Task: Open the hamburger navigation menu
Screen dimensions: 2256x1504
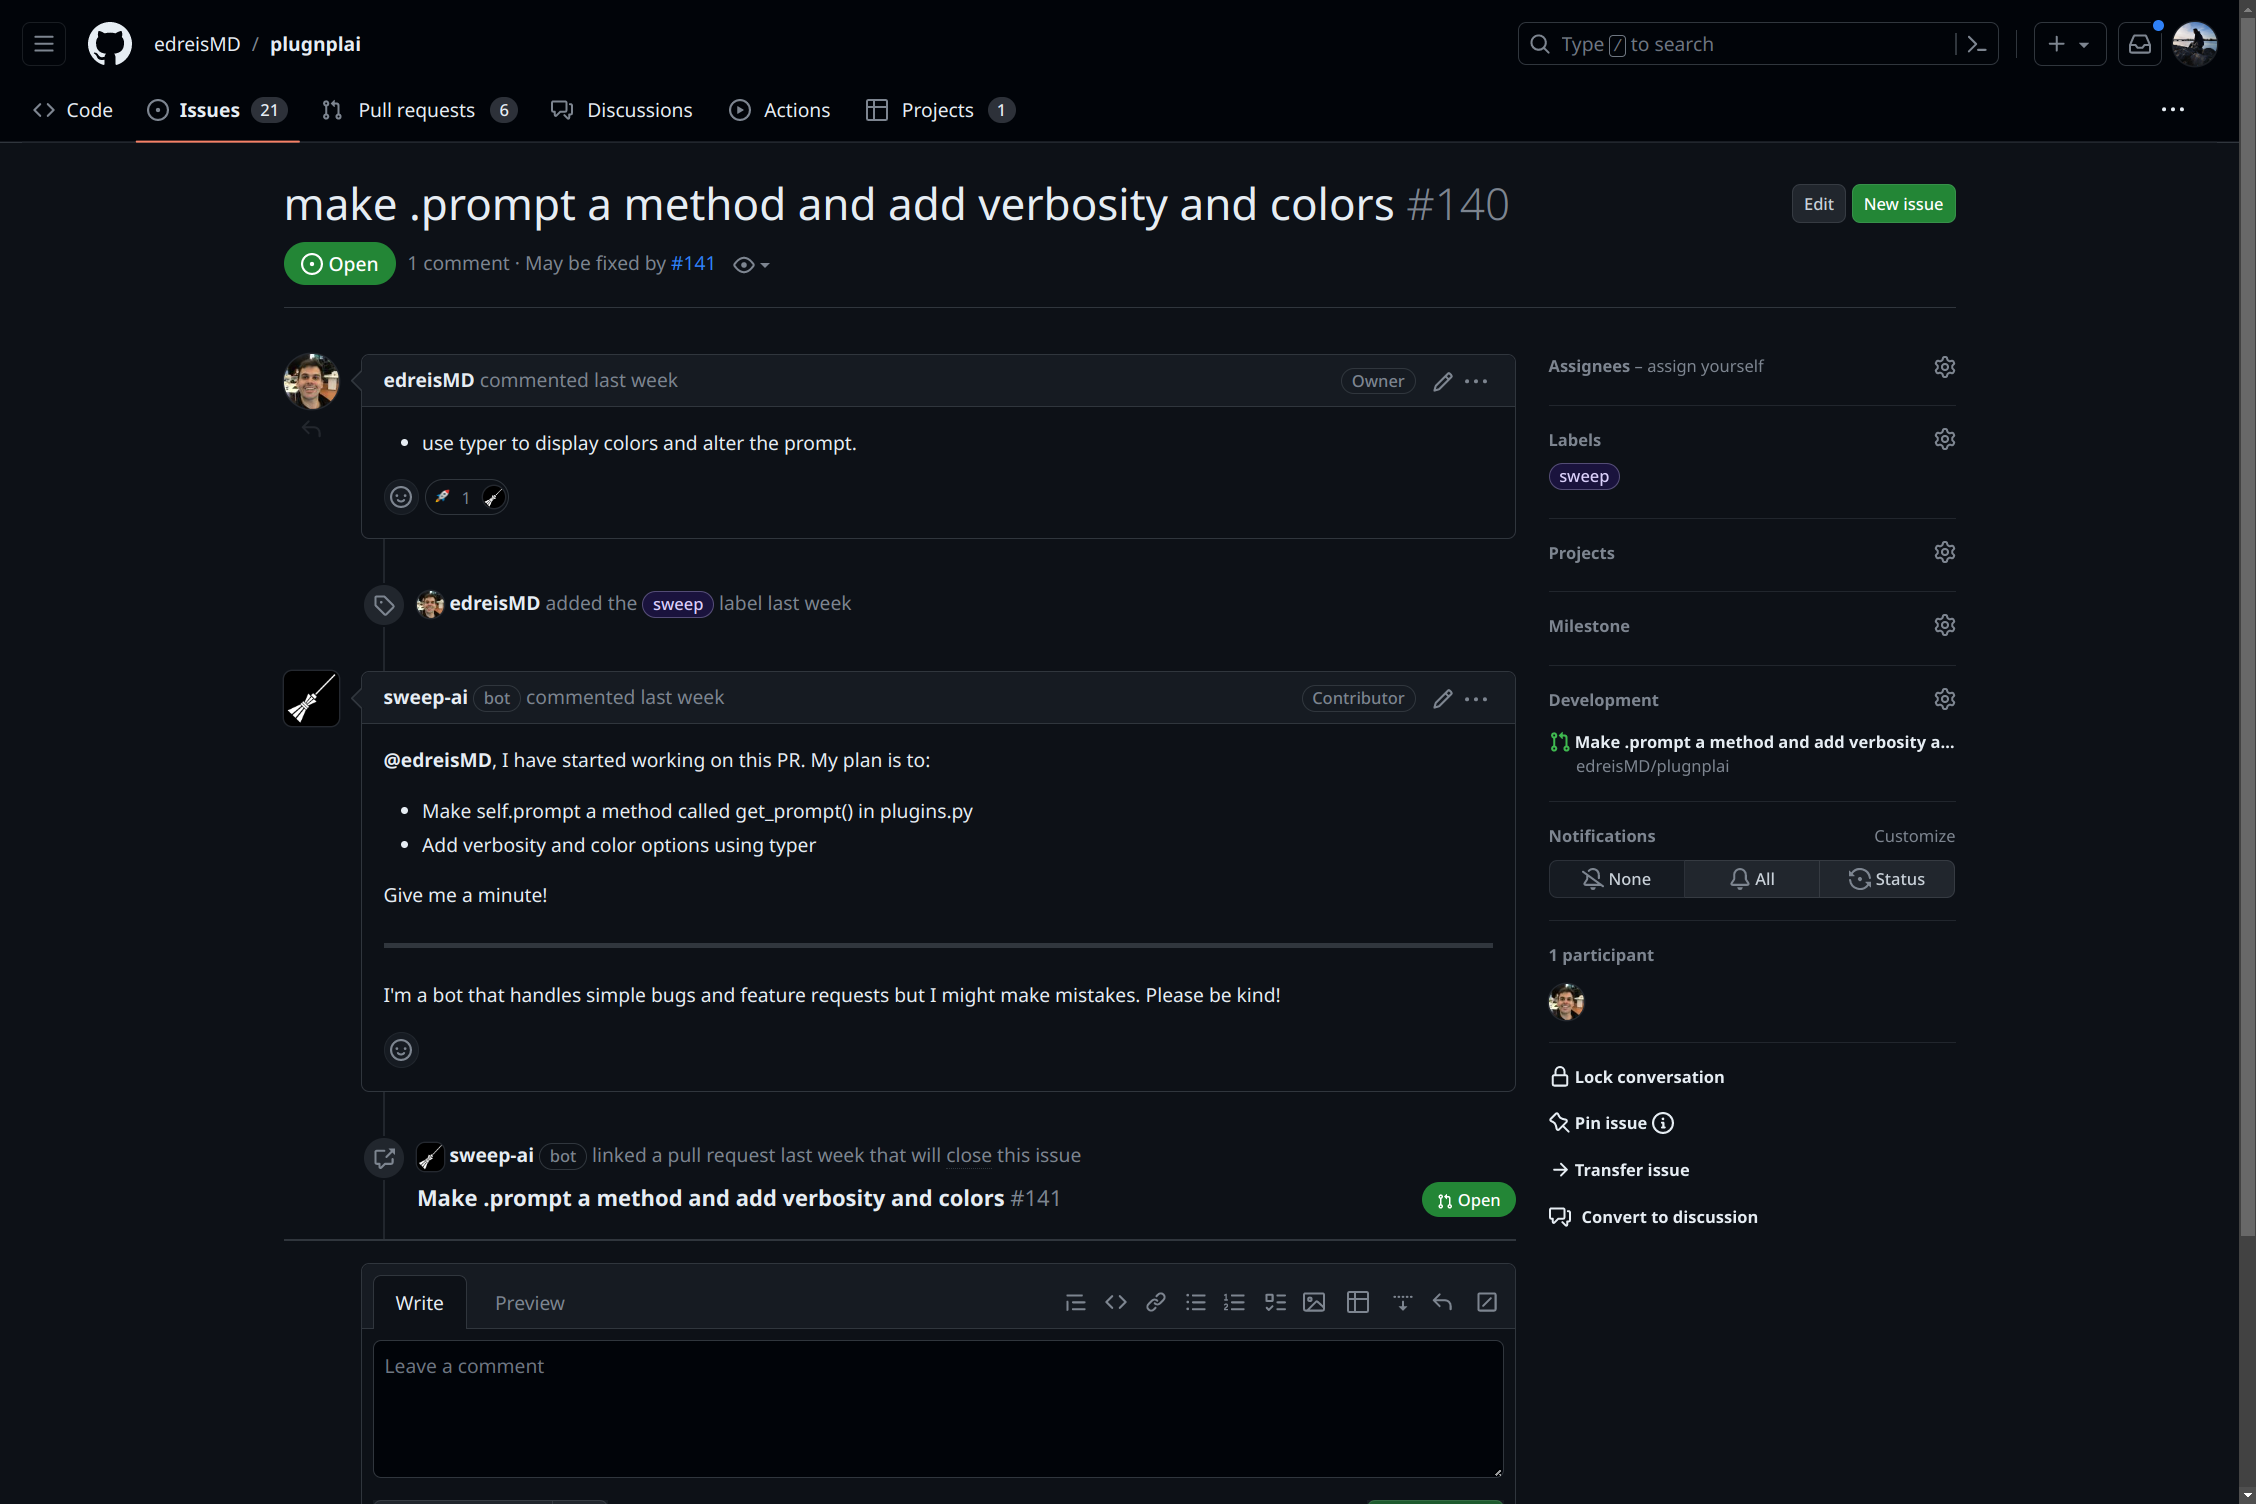Action: coord(43,44)
